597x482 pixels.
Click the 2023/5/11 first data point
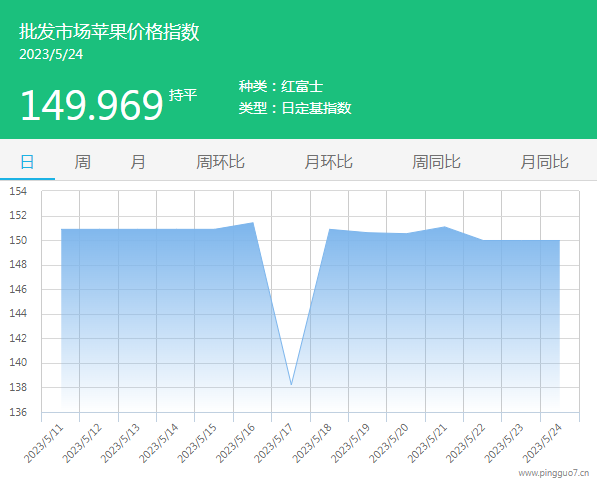tap(61, 229)
